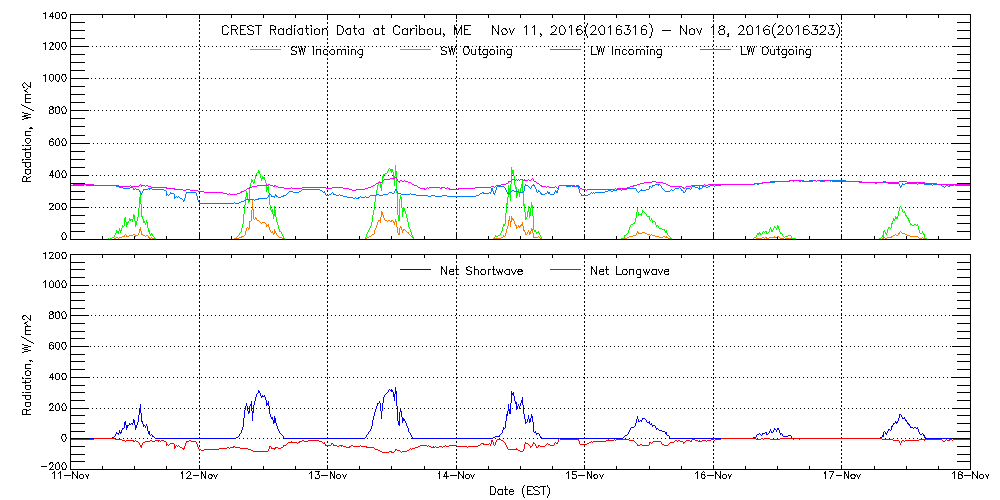
Task: Click the date range 'Nov 11, 2016(2016316)' in the title
Action: (x=572, y=31)
